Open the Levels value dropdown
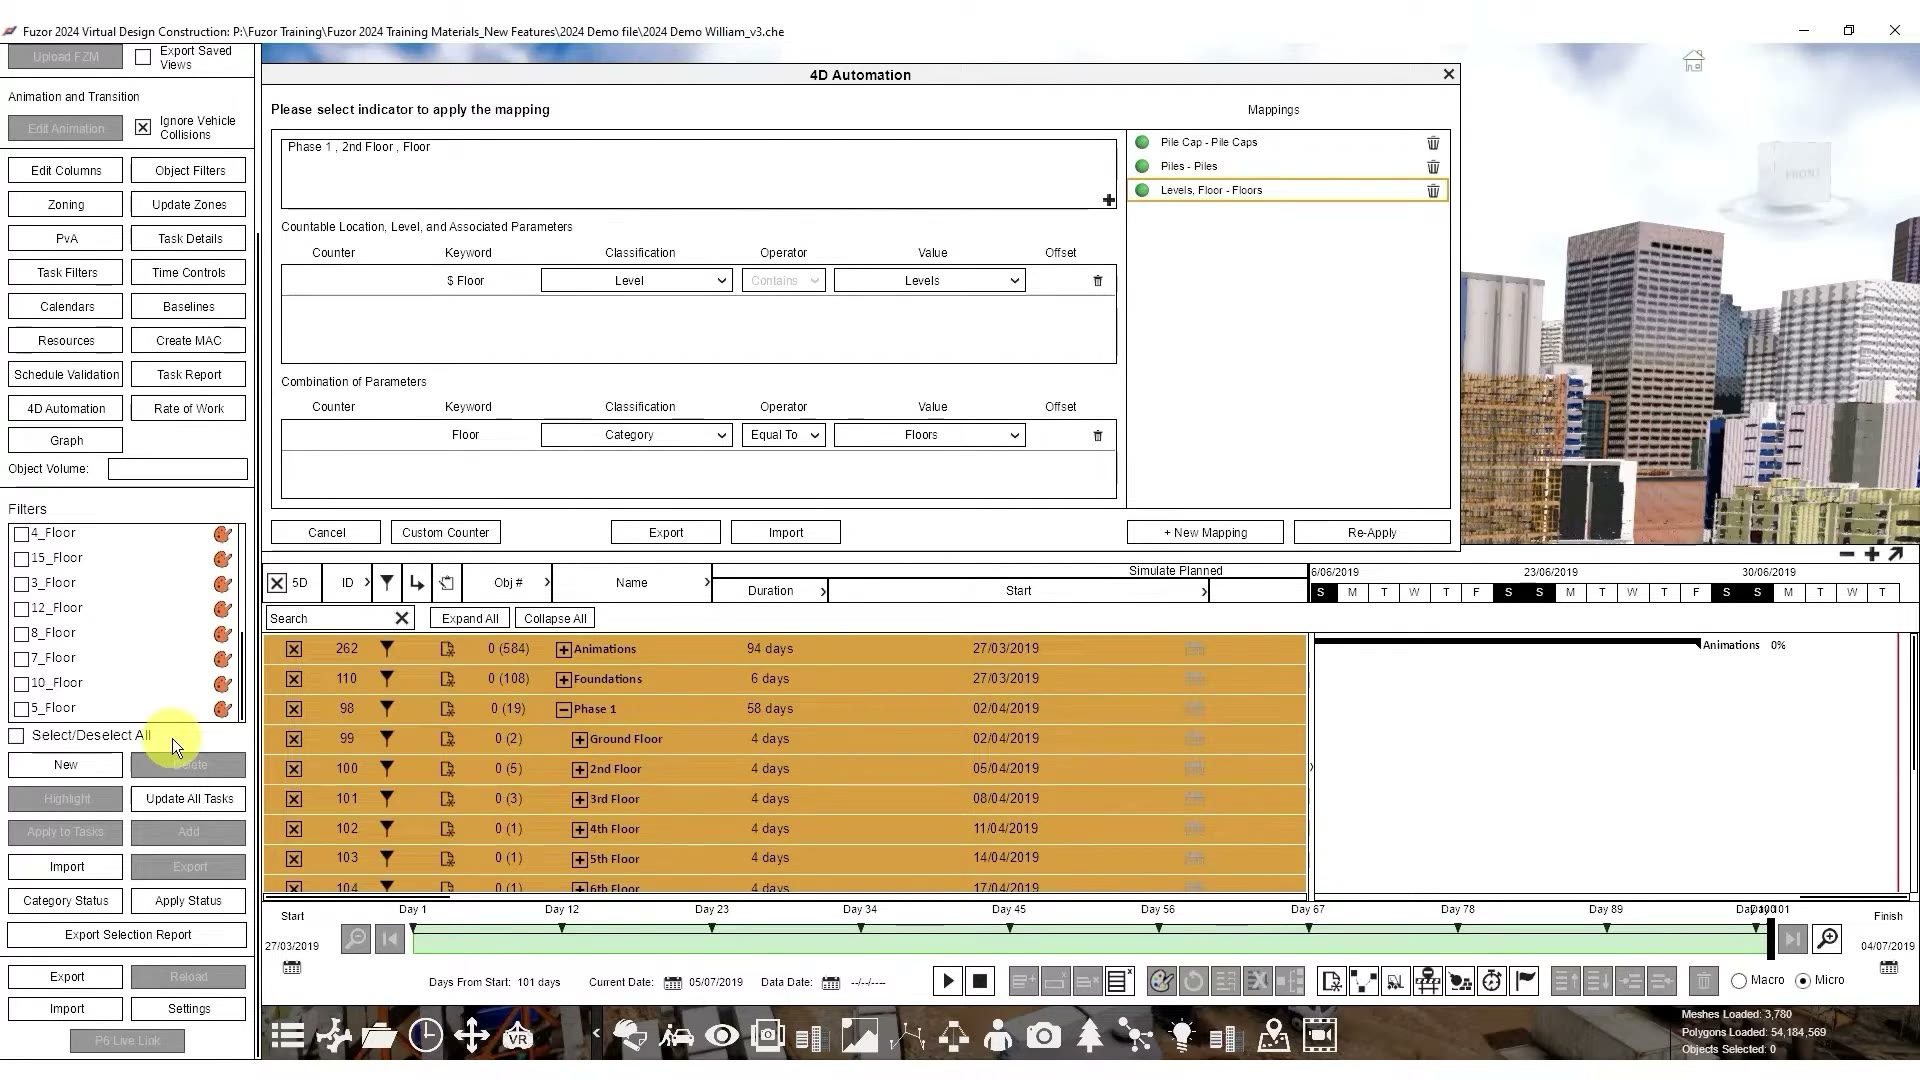The width and height of the screenshot is (1920, 1080). click(x=929, y=281)
